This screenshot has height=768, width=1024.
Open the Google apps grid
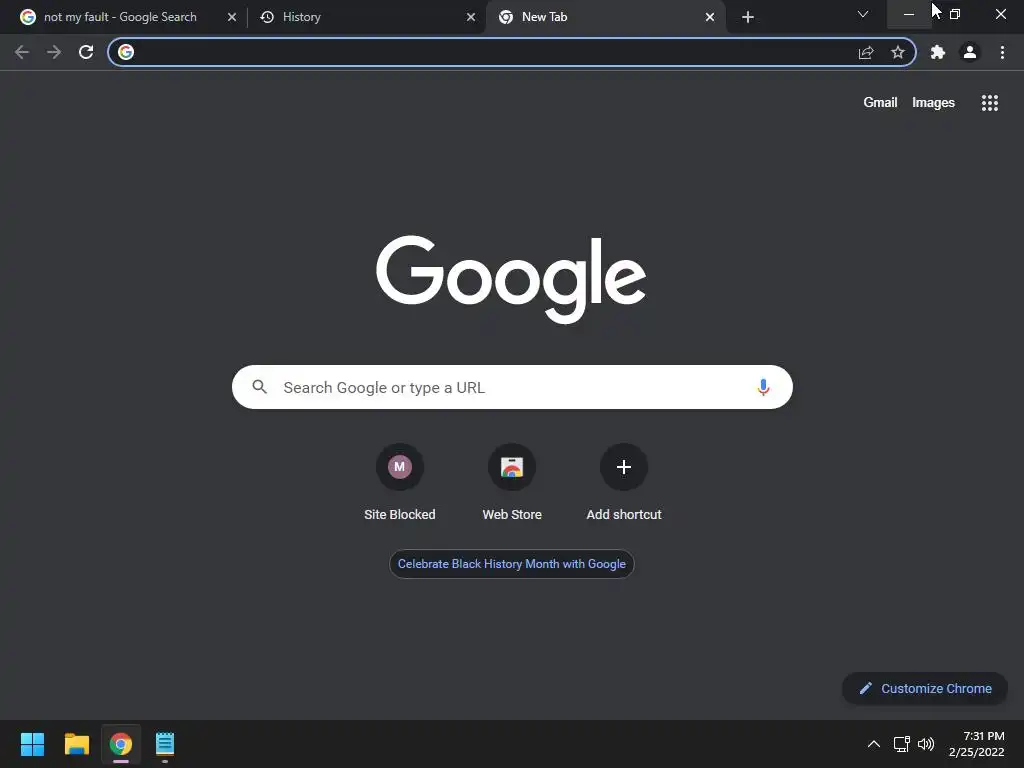click(x=990, y=103)
